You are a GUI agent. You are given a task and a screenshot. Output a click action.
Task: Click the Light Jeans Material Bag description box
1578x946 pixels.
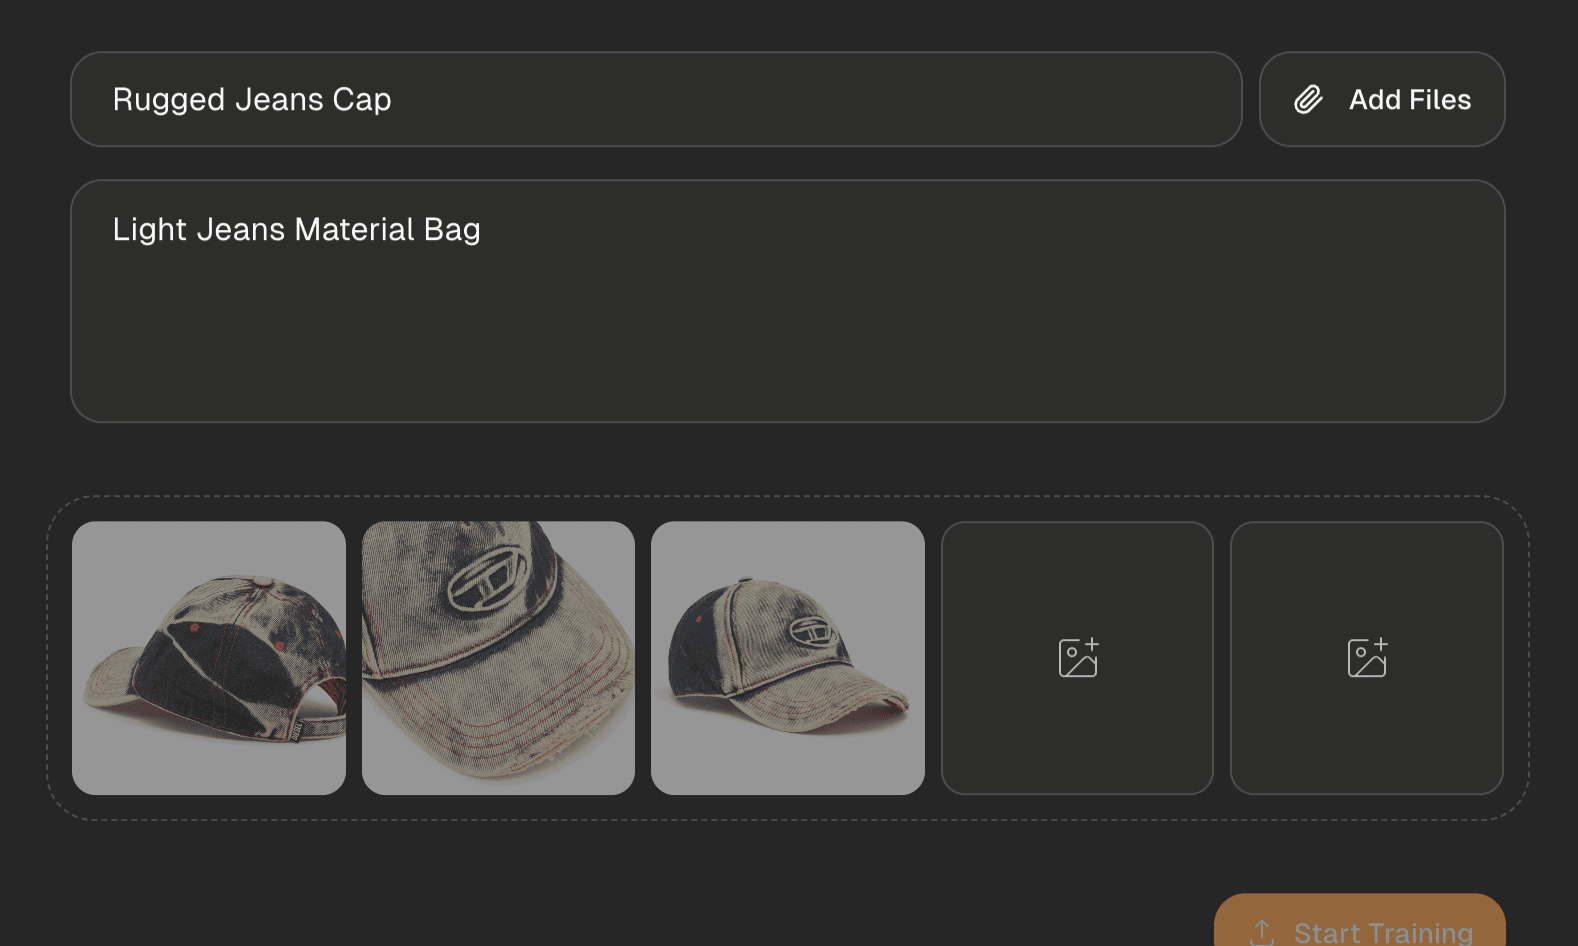[x=788, y=300]
